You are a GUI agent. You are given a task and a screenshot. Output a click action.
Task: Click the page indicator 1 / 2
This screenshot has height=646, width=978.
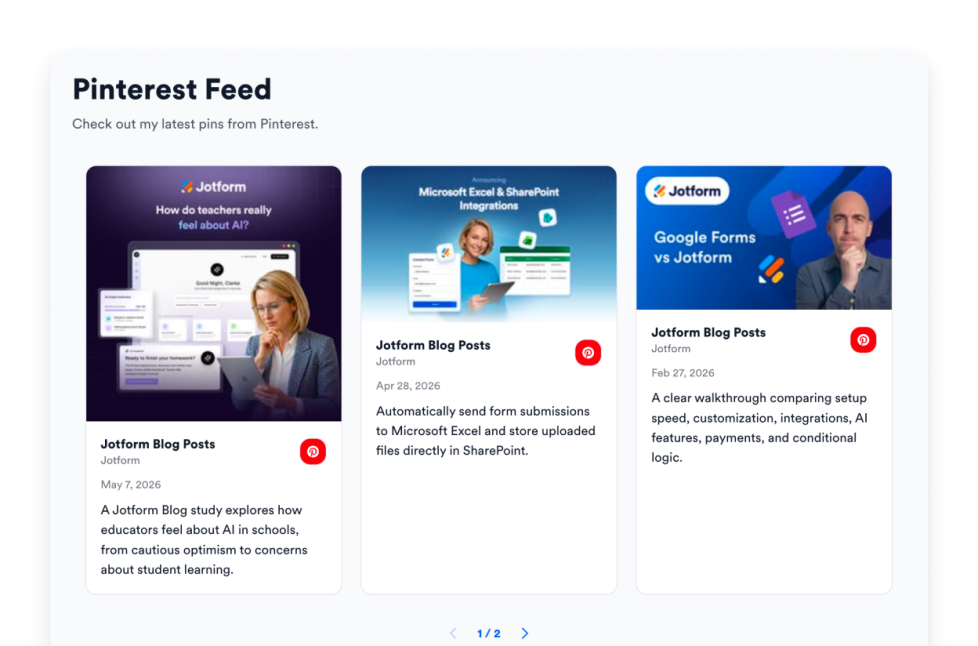click(x=488, y=634)
